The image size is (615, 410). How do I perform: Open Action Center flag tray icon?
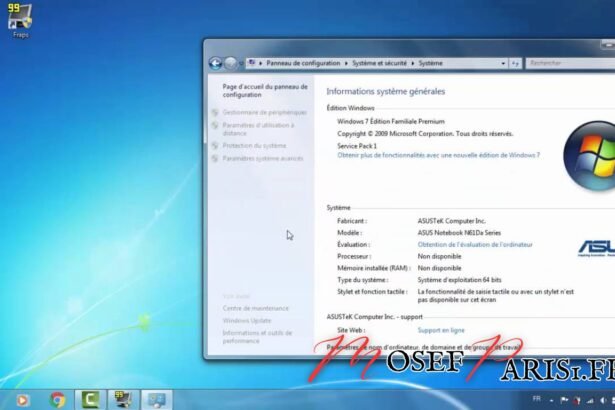tap(564, 400)
